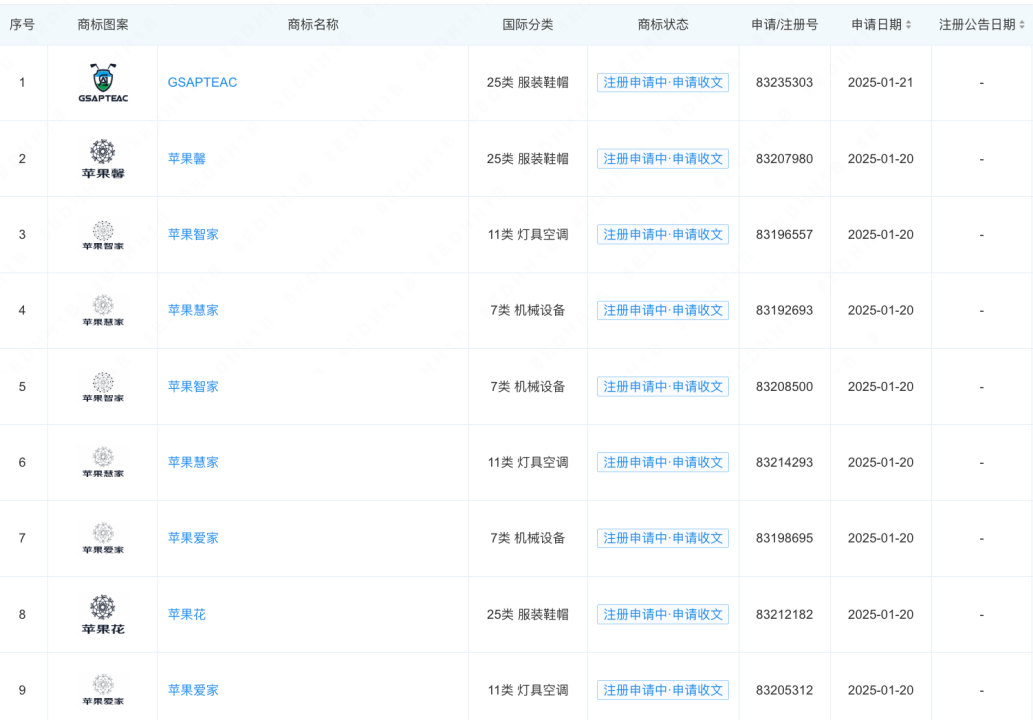Open the 苹果花 trademark name link
The image size is (1033, 720).
pyautogui.click(x=186, y=615)
